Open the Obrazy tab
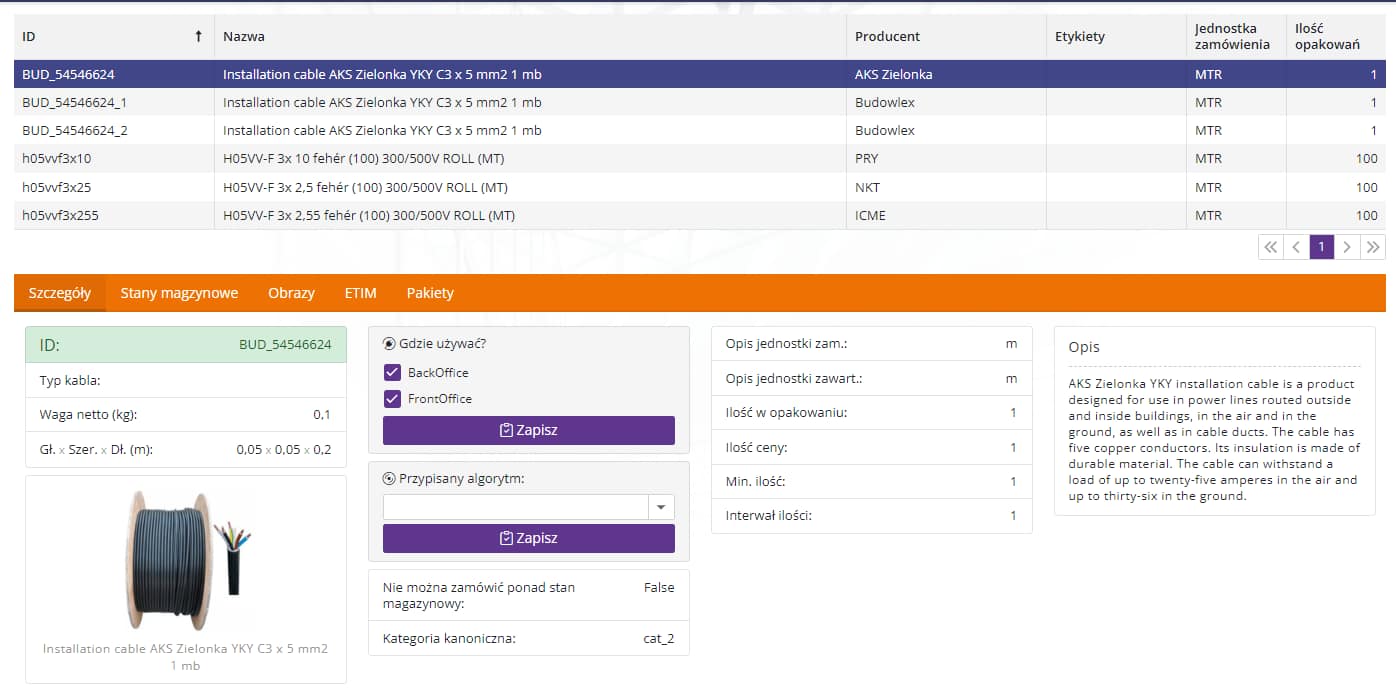 pyautogui.click(x=291, y=293)
